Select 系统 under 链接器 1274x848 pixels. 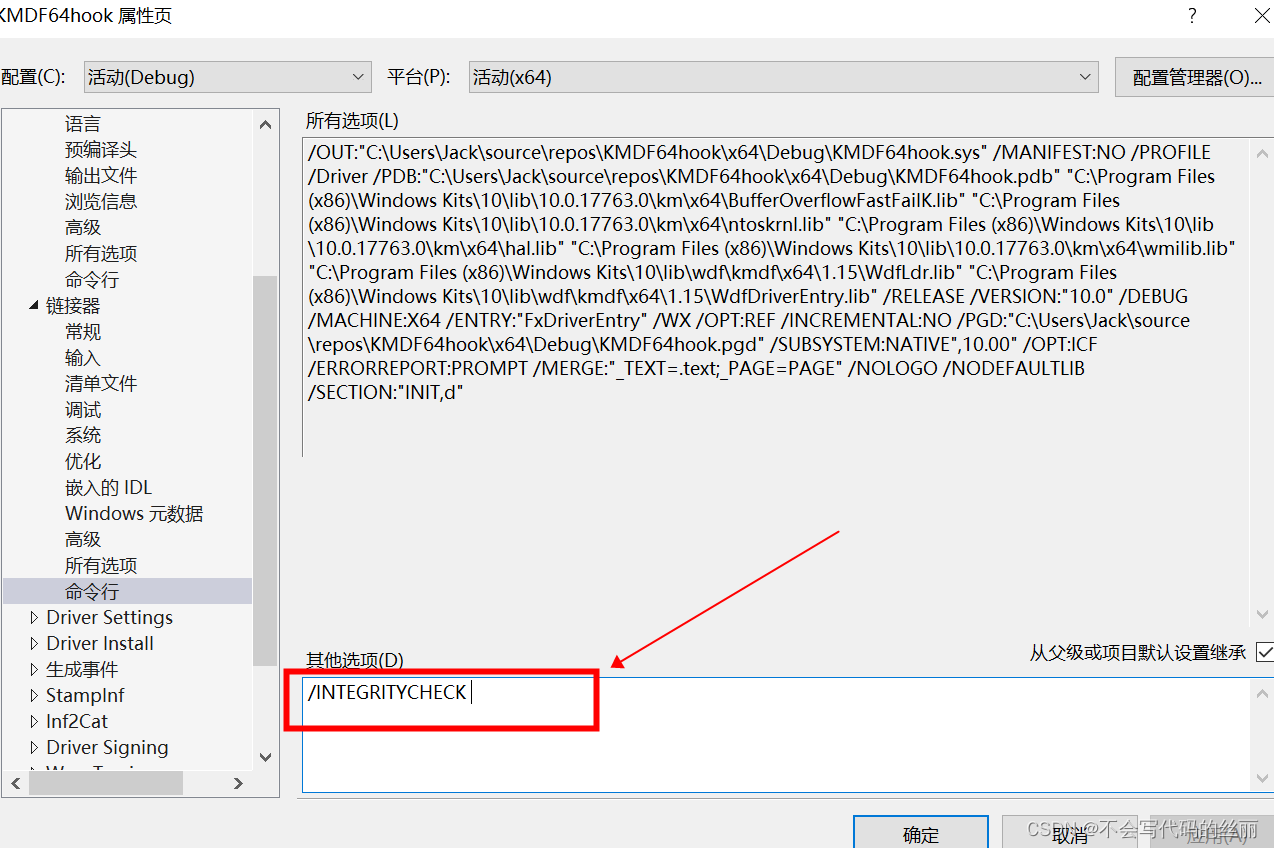click(x=83, y=436)
